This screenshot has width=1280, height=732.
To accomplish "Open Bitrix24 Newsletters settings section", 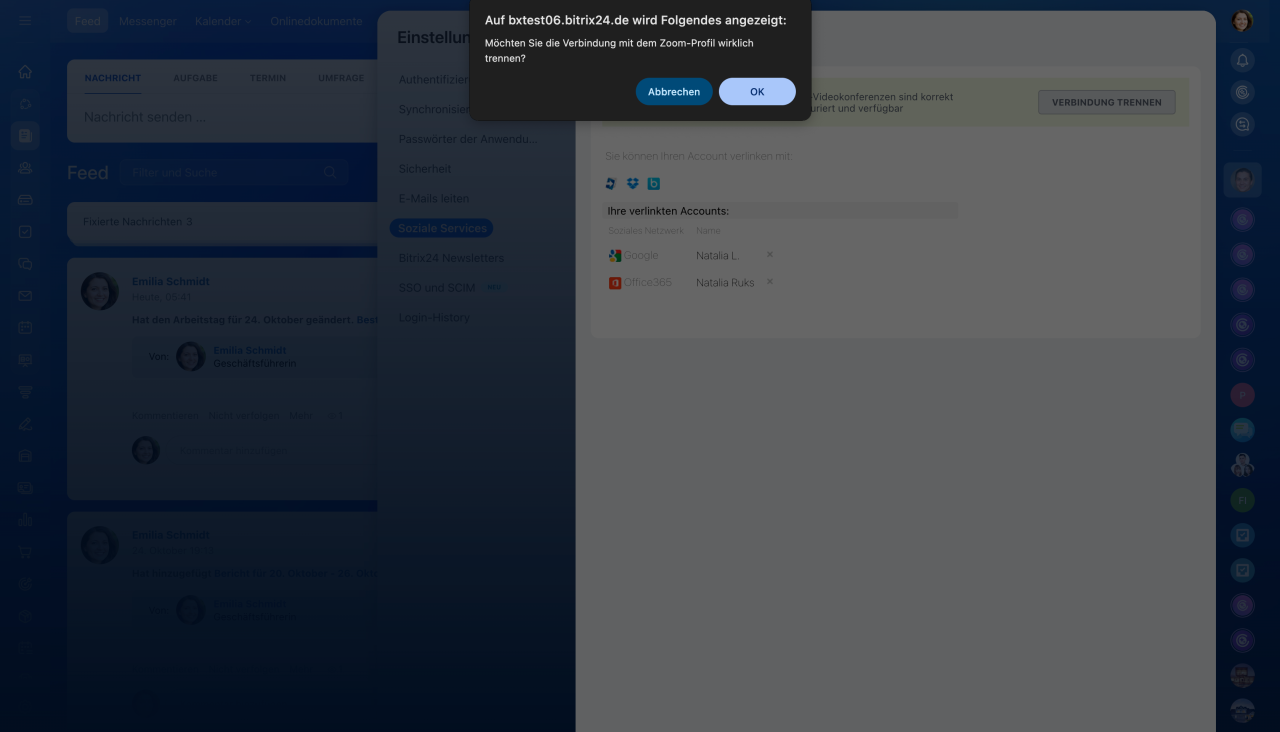I will (x=451, y=258).
